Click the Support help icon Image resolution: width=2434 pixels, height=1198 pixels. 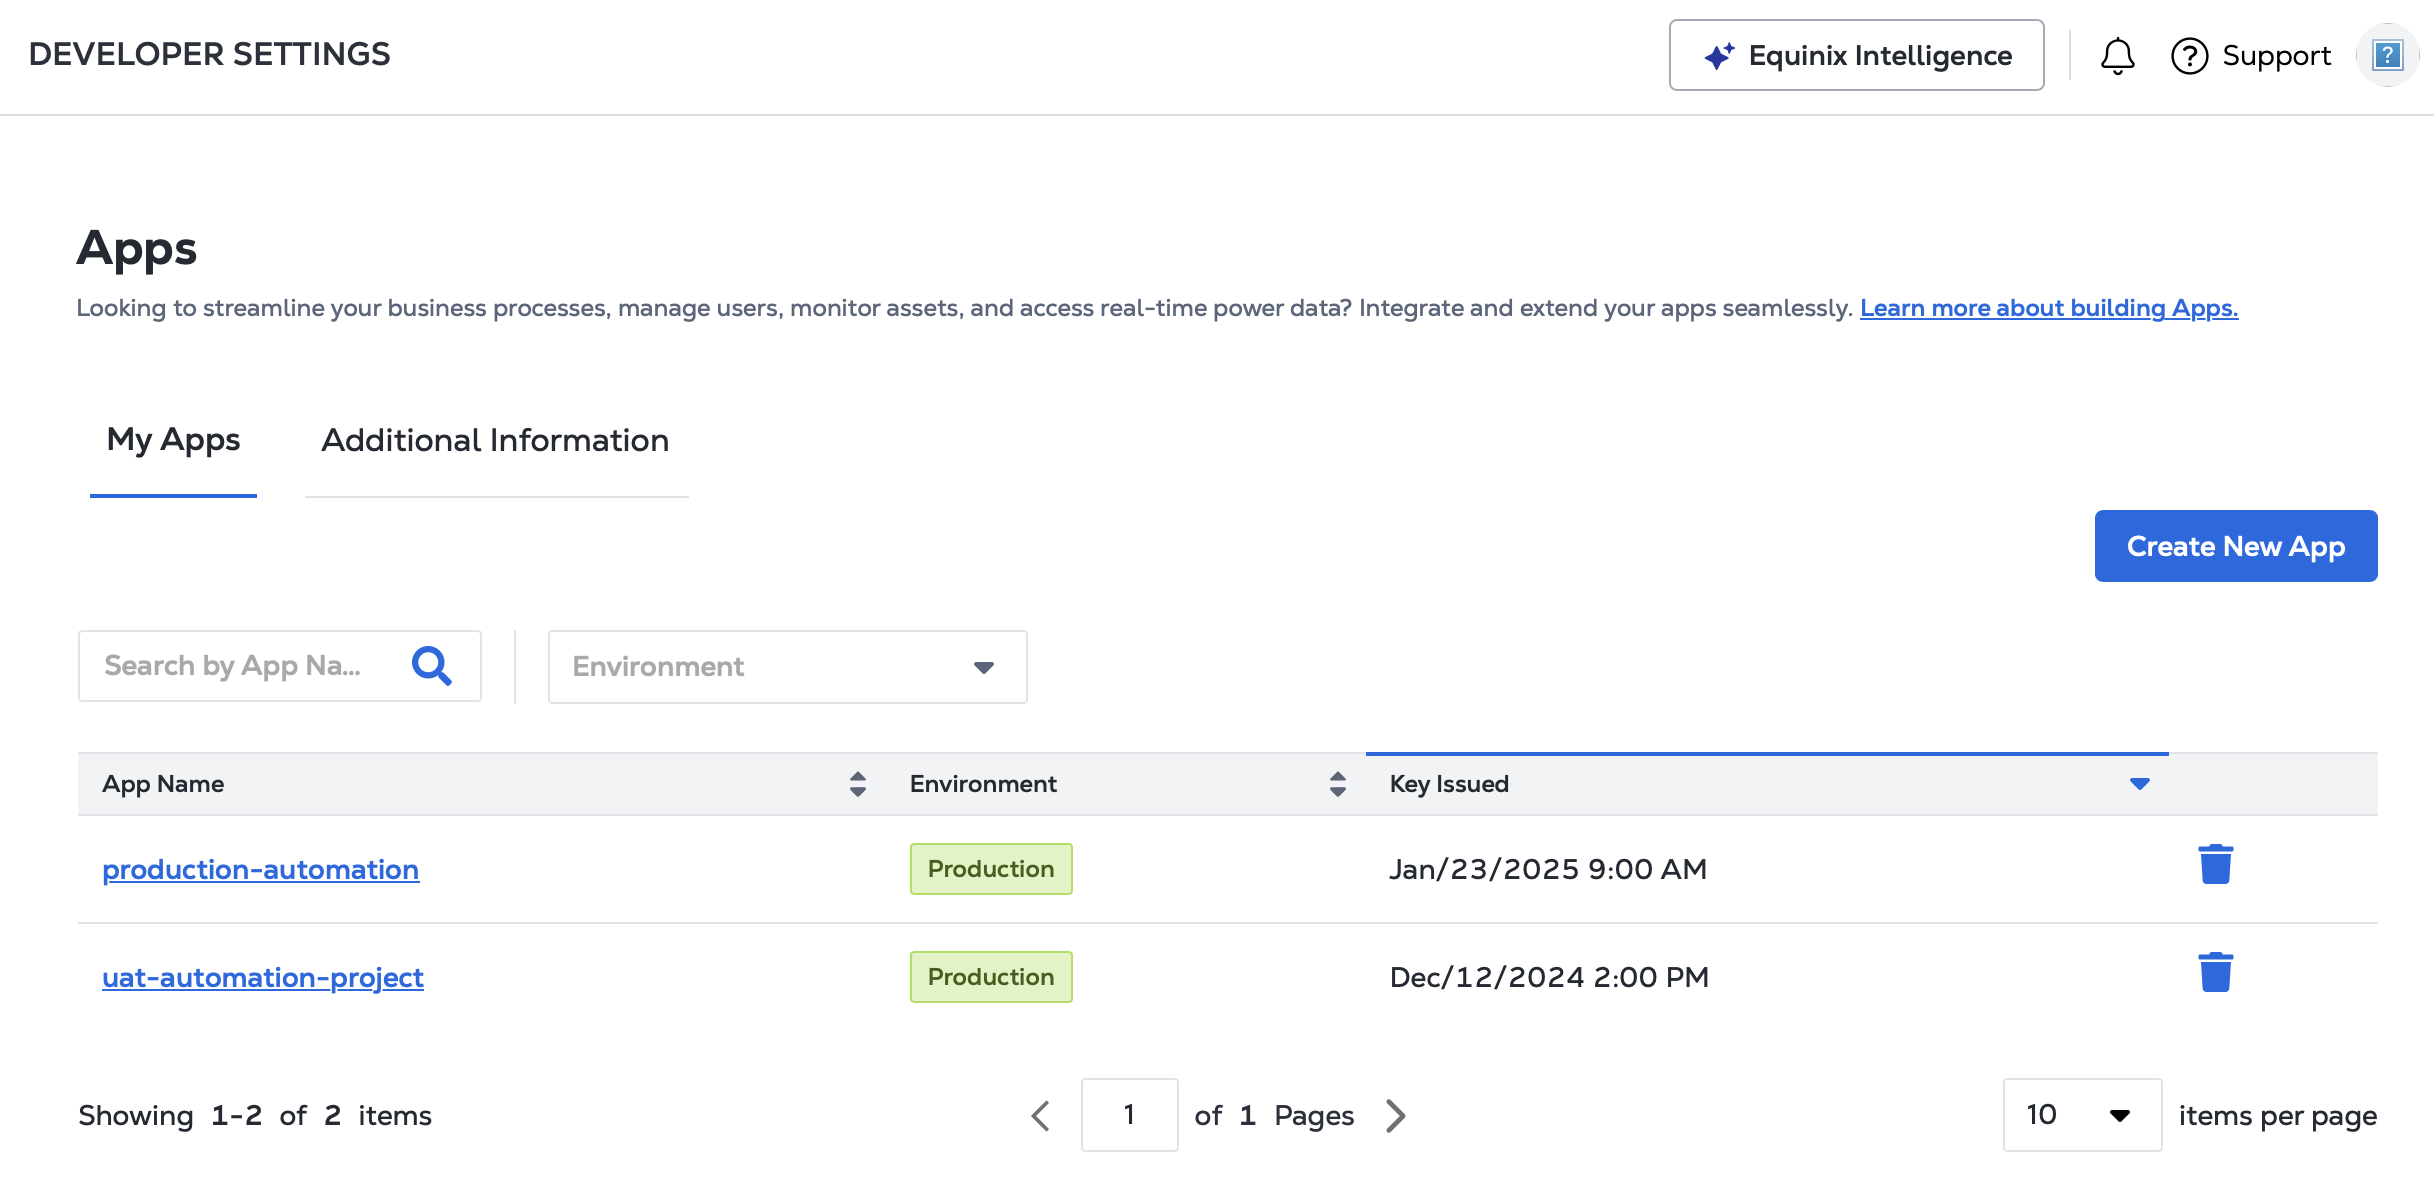coord(2189,56)
